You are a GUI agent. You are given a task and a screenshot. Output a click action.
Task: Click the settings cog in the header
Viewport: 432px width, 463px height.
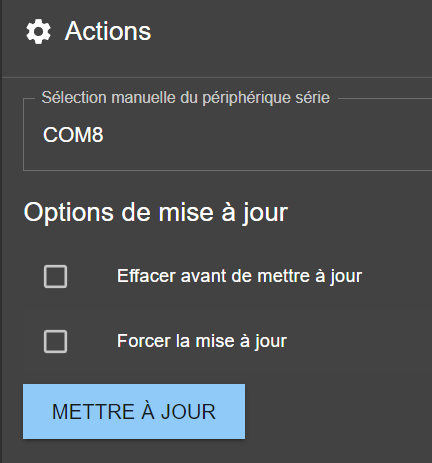[x=39, y=32]
